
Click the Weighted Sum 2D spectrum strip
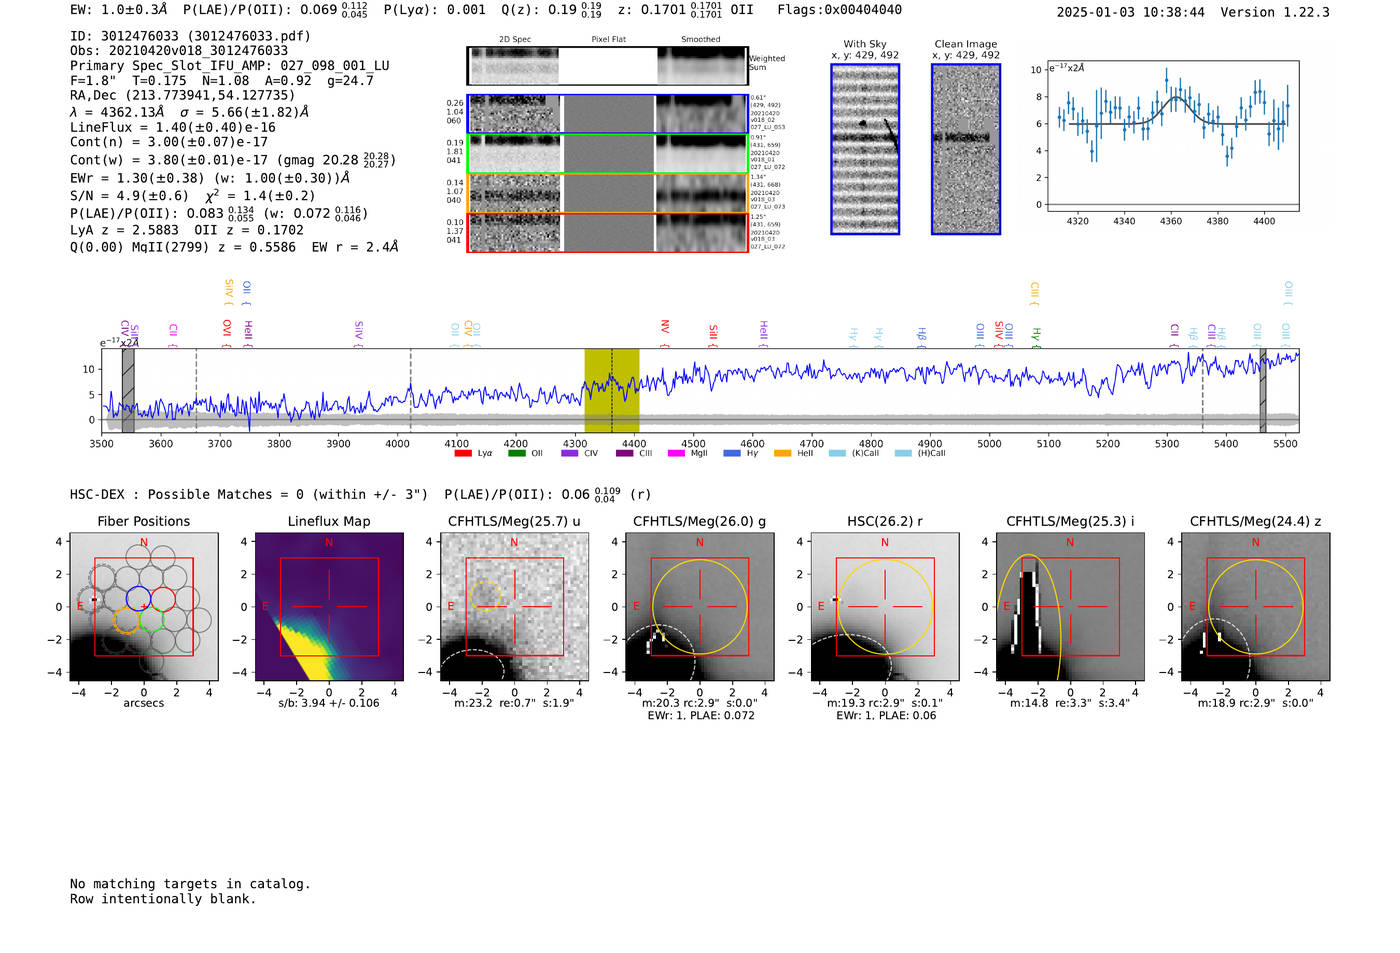click(x=607, y=66)
